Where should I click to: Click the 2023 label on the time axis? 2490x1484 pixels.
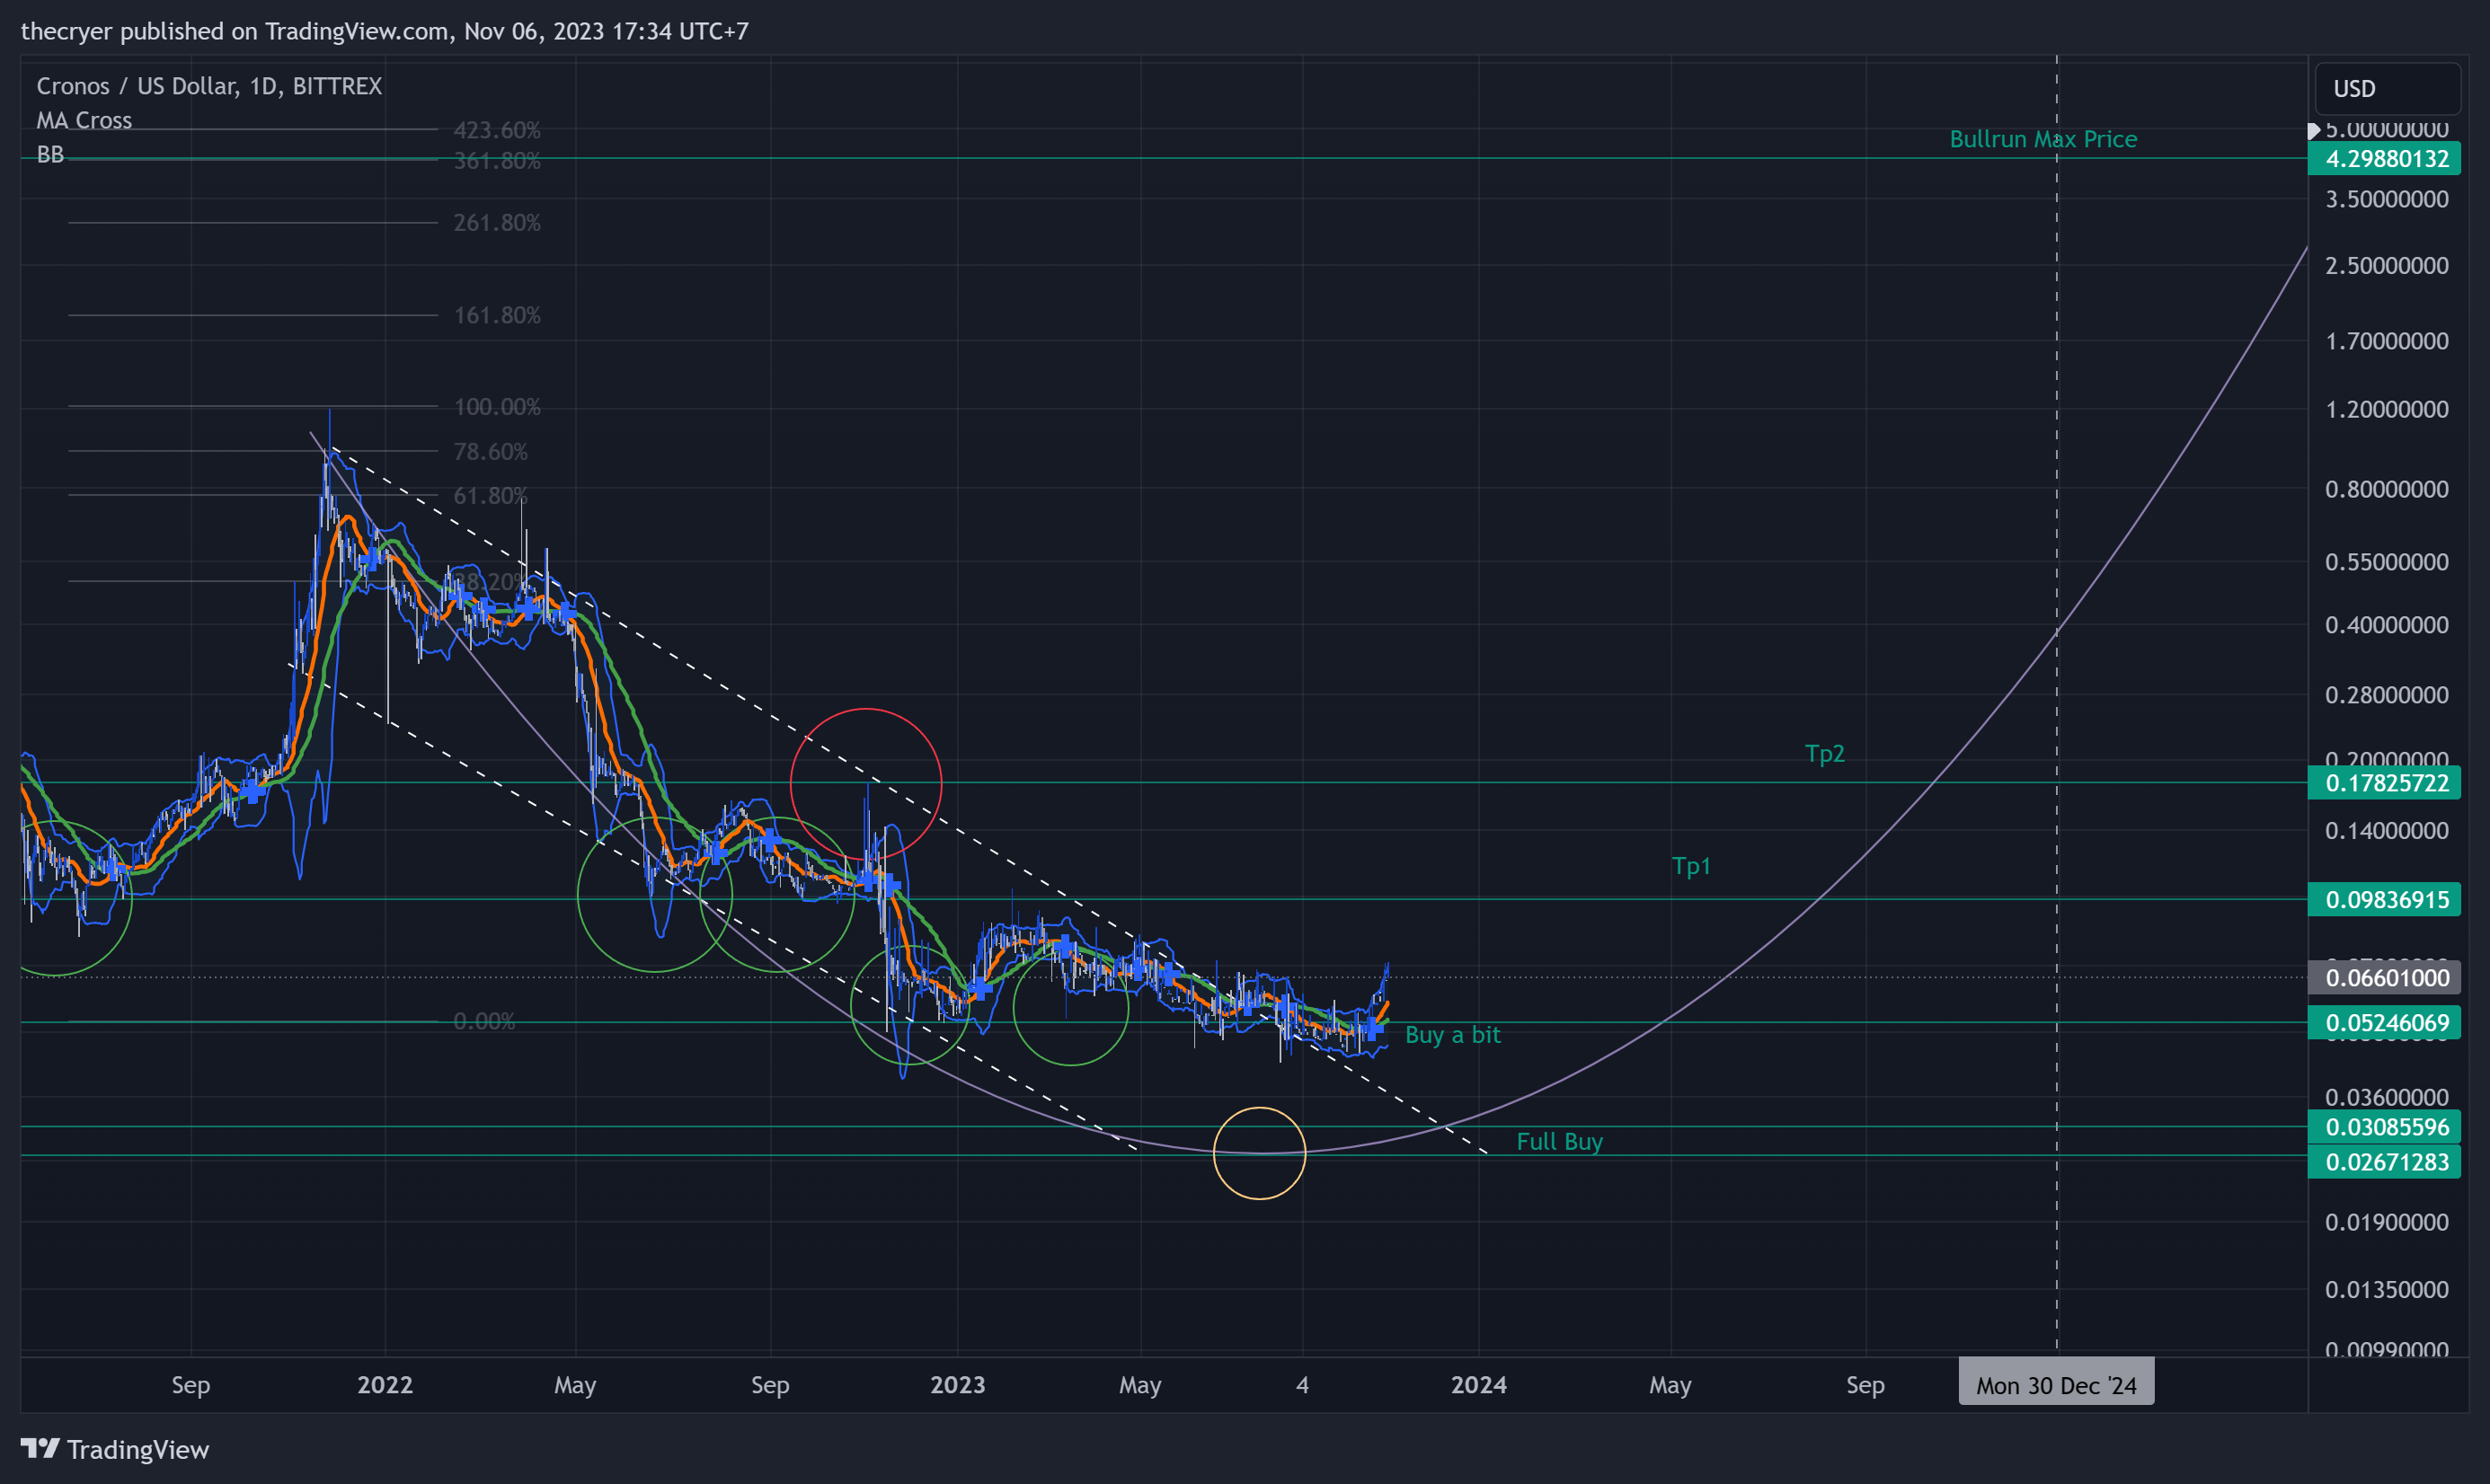point(957,1385)
